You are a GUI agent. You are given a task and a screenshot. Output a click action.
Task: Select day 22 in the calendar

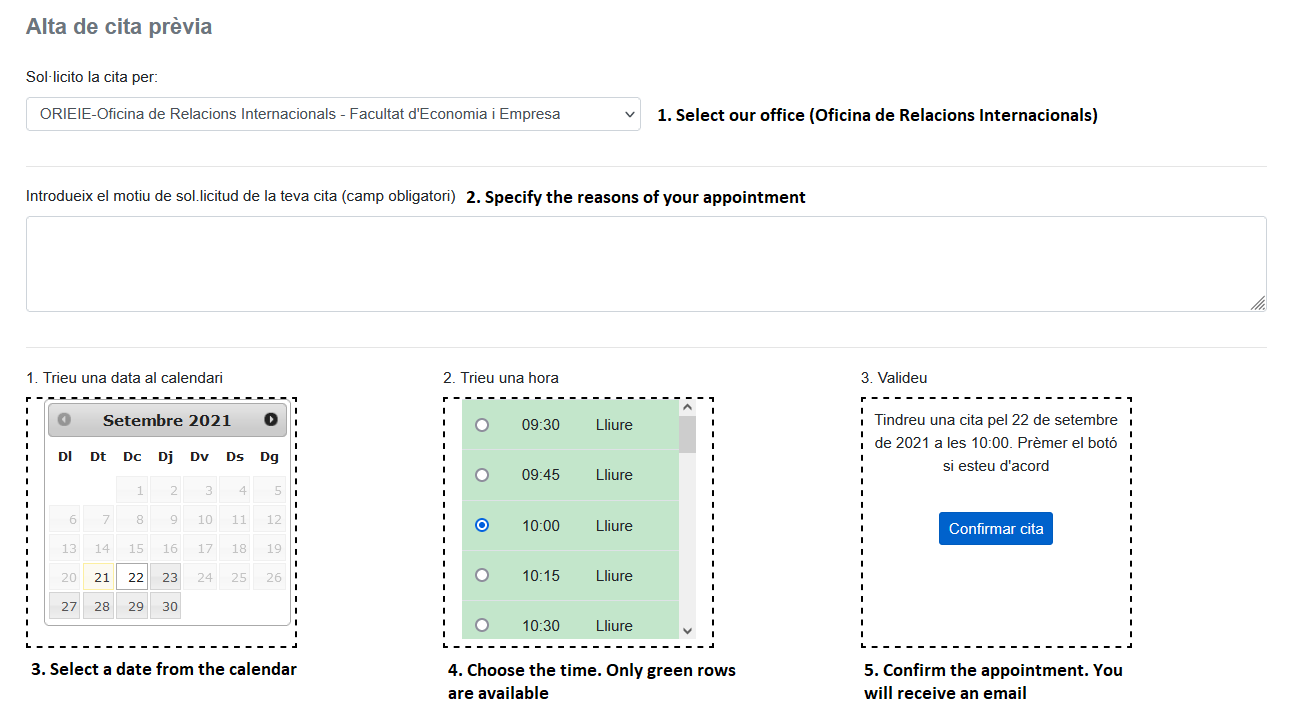point(135,577)
